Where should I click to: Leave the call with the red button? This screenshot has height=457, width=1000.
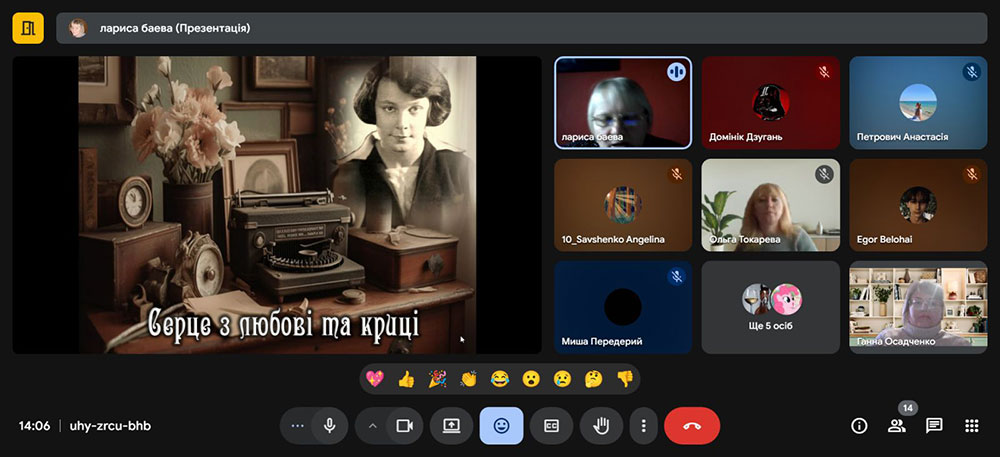point(691,425)
